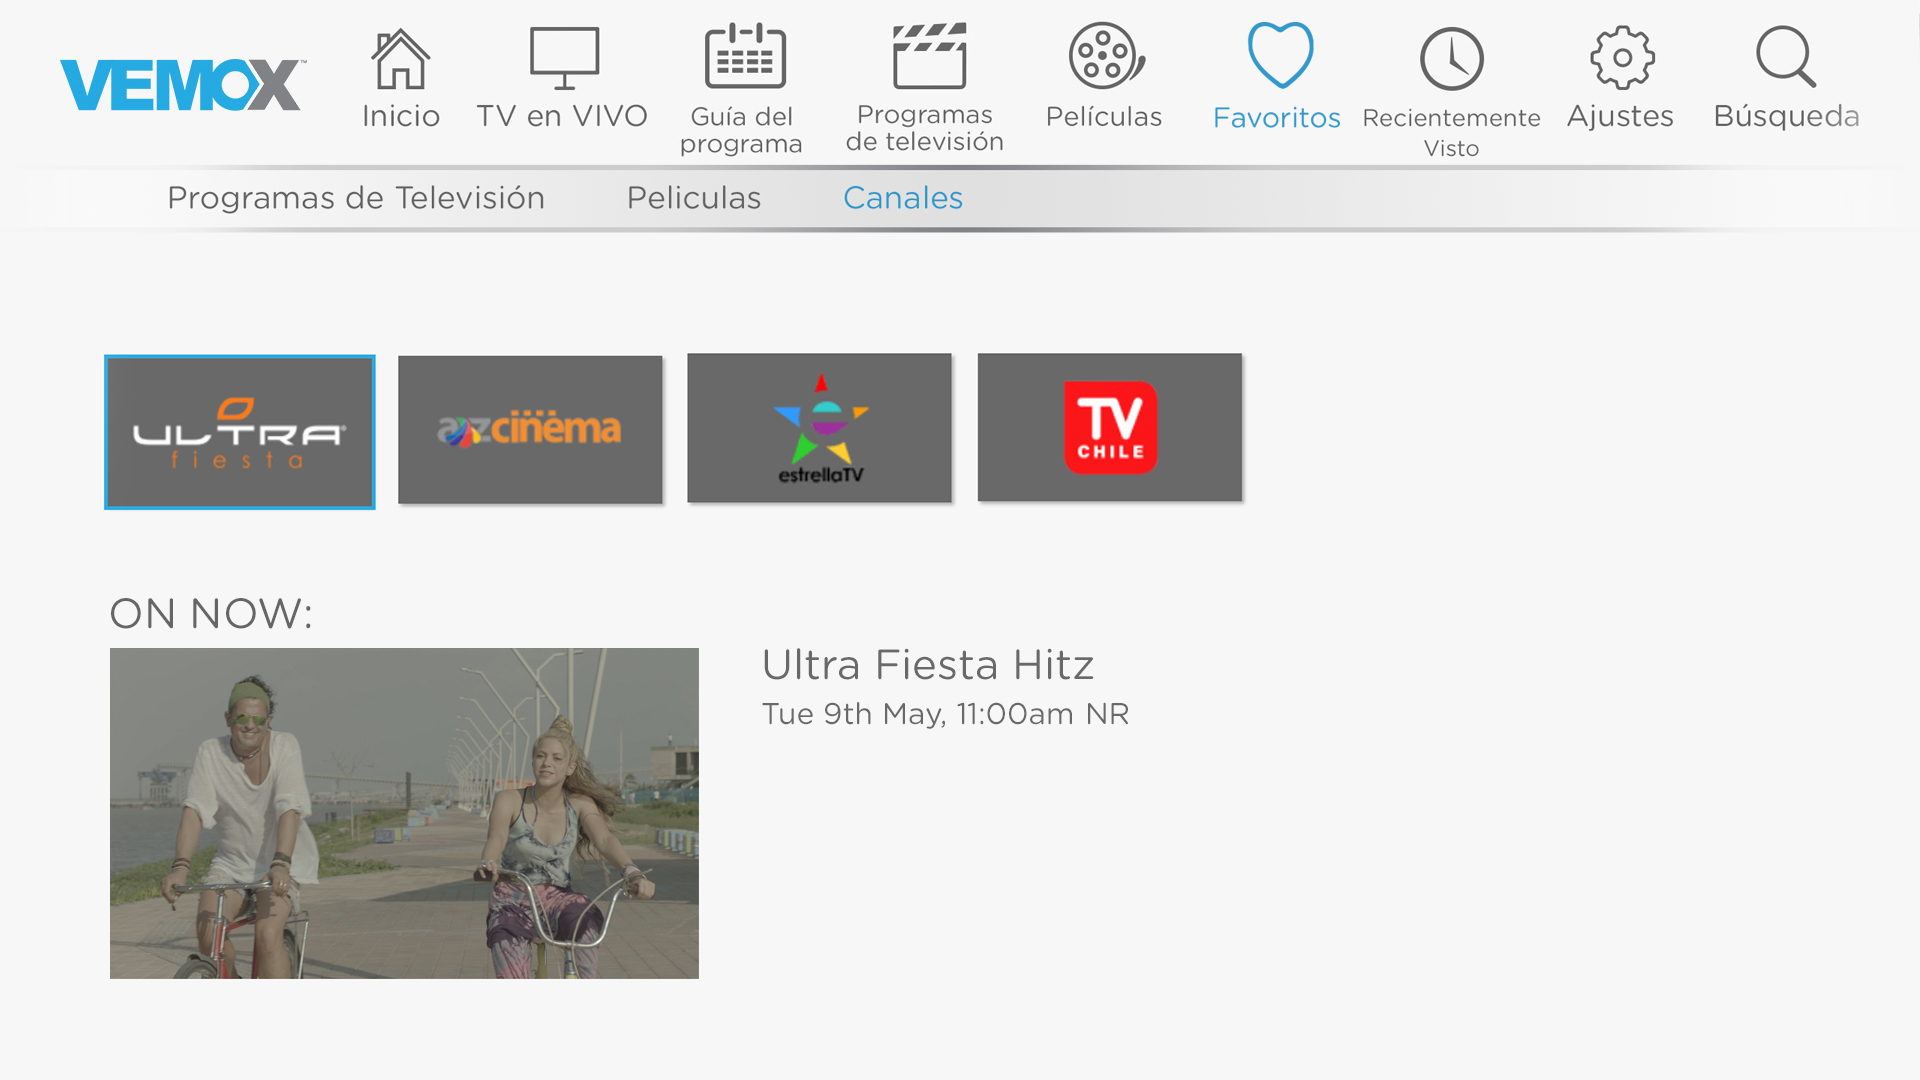Pick the EstrellaTV channel tile

point(819,427)
